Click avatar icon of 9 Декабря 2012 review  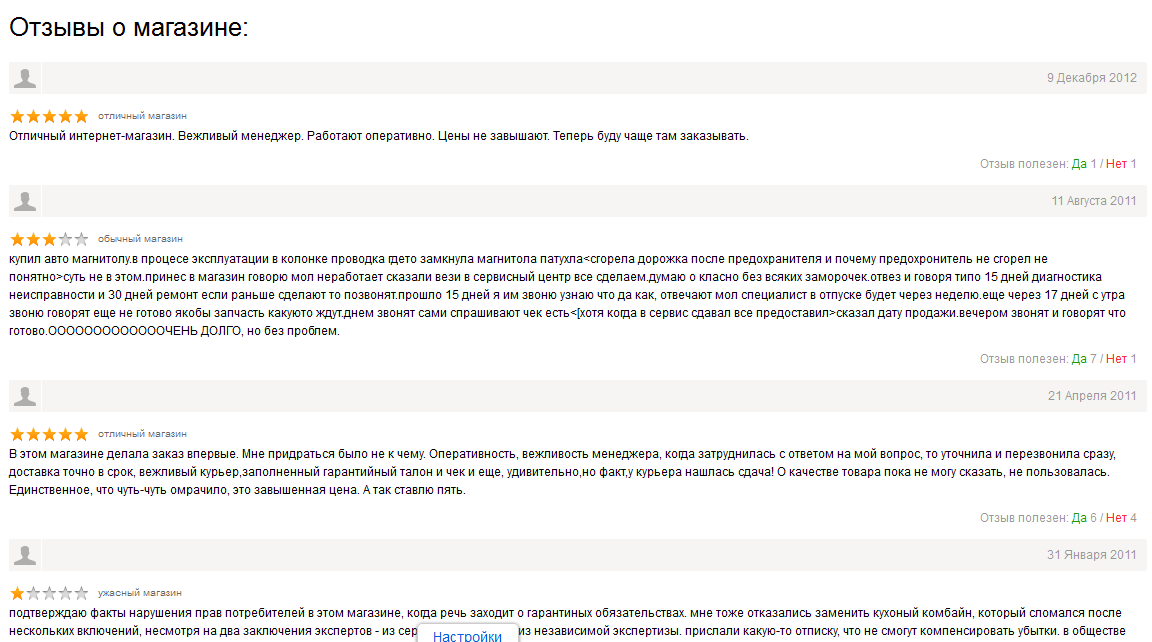tap(25, 78)
